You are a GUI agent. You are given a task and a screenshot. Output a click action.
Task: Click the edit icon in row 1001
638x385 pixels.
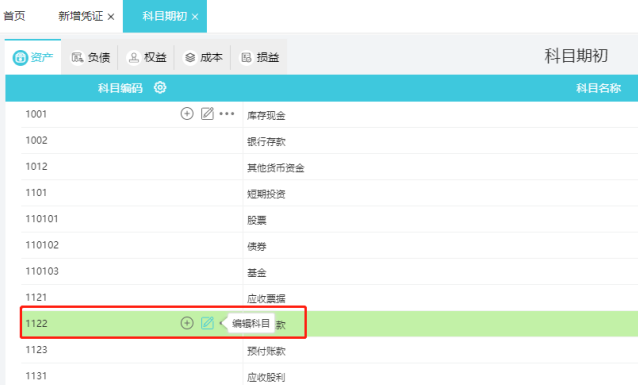(x=207, y=114)
